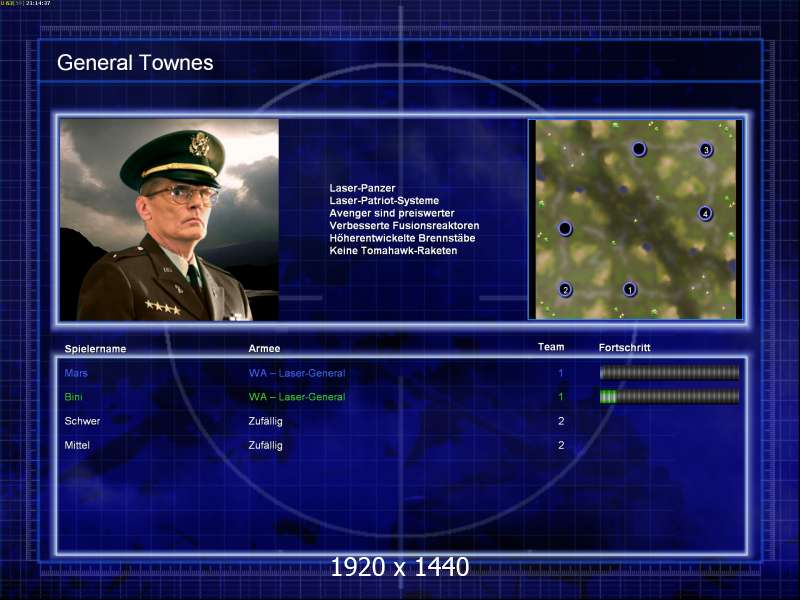The width and height of the screenshot is (800, 600).
Task: Click the clock readout in corner
Action: coord(38,3)
